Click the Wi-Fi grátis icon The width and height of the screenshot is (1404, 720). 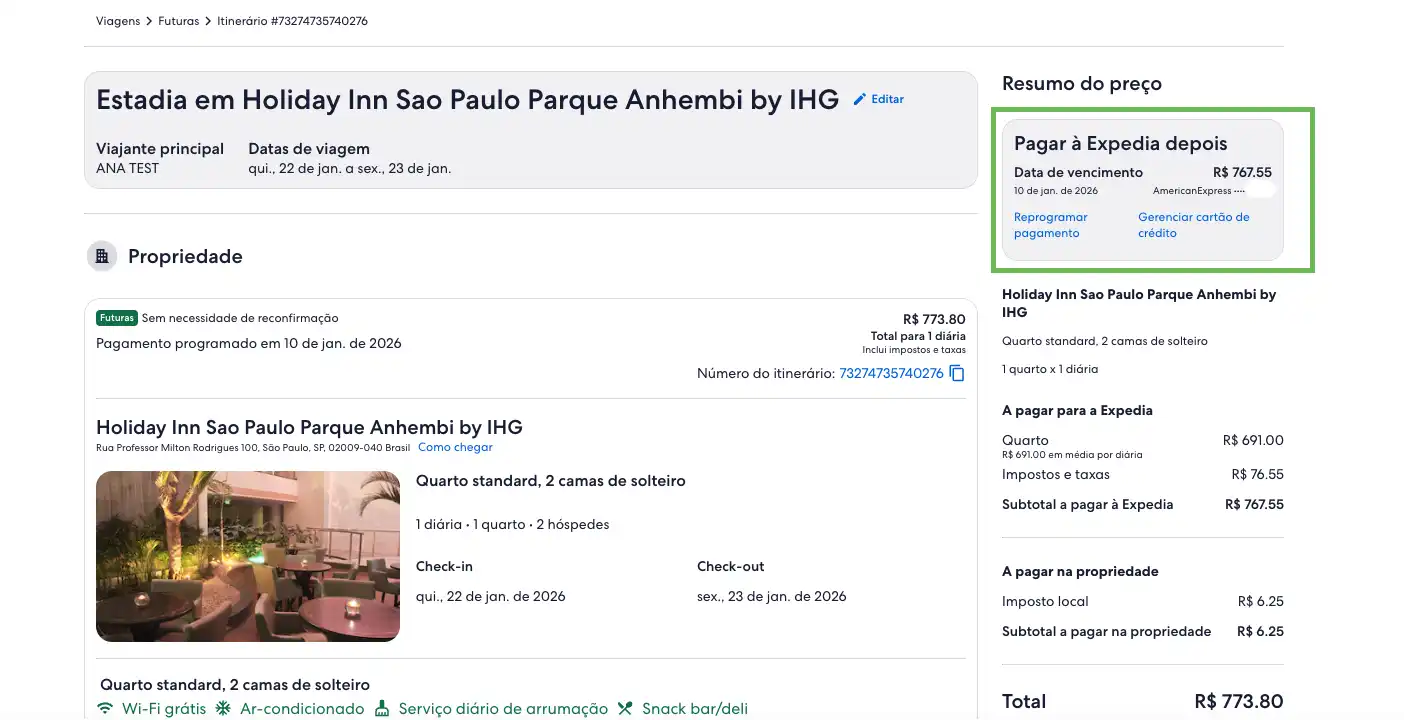pos(107,708)
